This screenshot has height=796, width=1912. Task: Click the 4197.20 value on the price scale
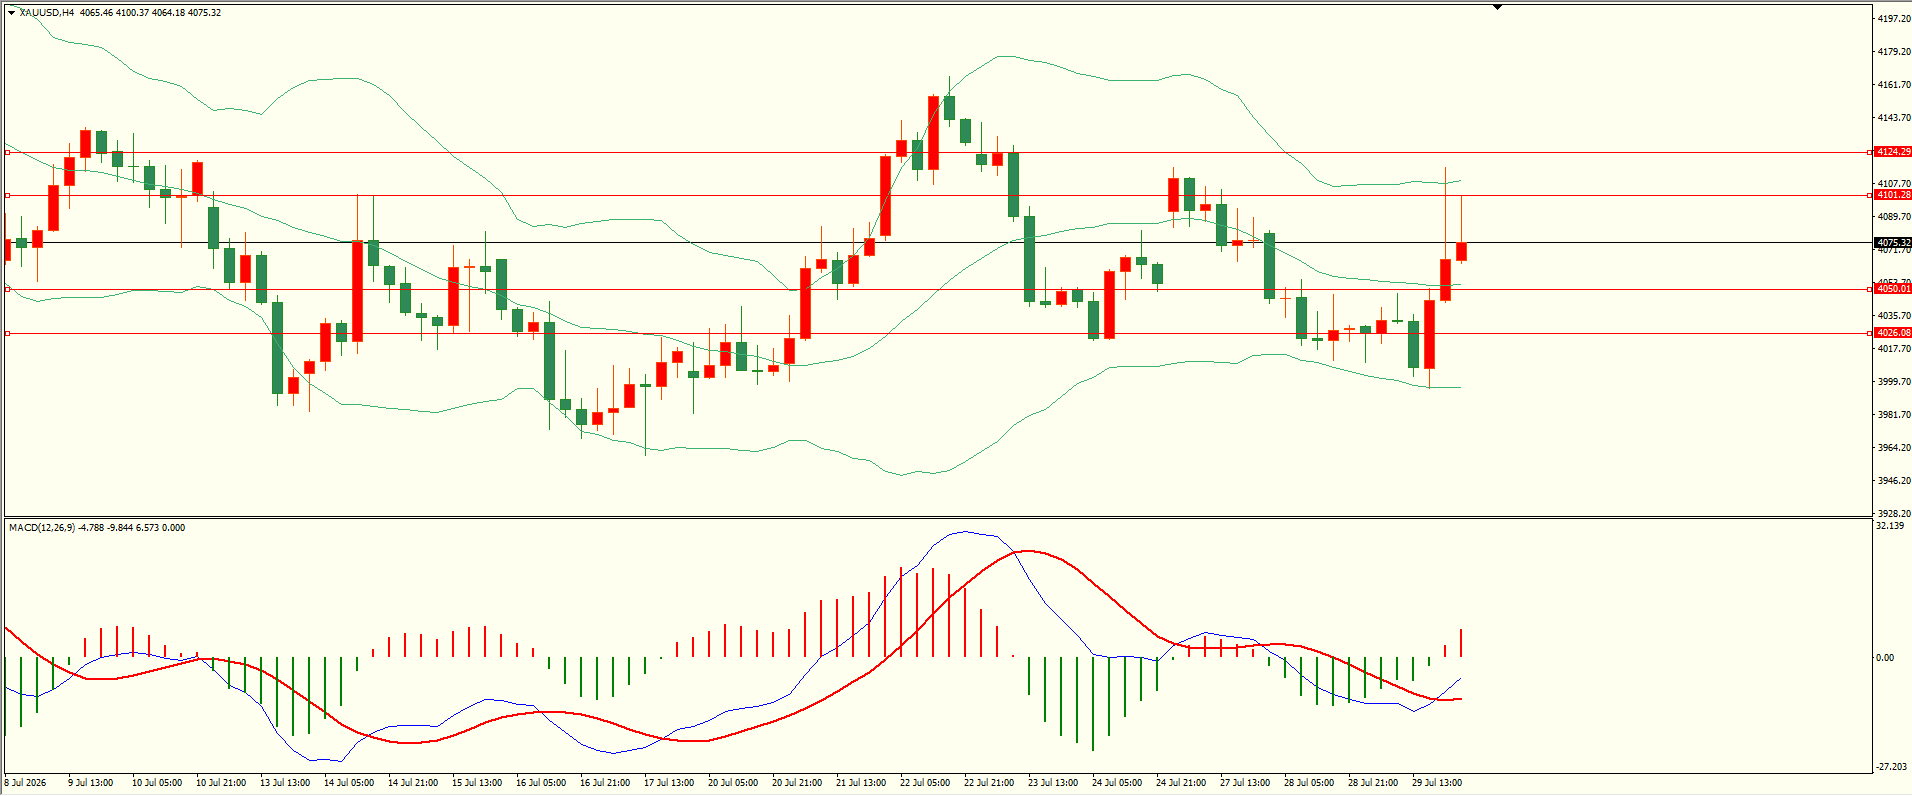1894,19
